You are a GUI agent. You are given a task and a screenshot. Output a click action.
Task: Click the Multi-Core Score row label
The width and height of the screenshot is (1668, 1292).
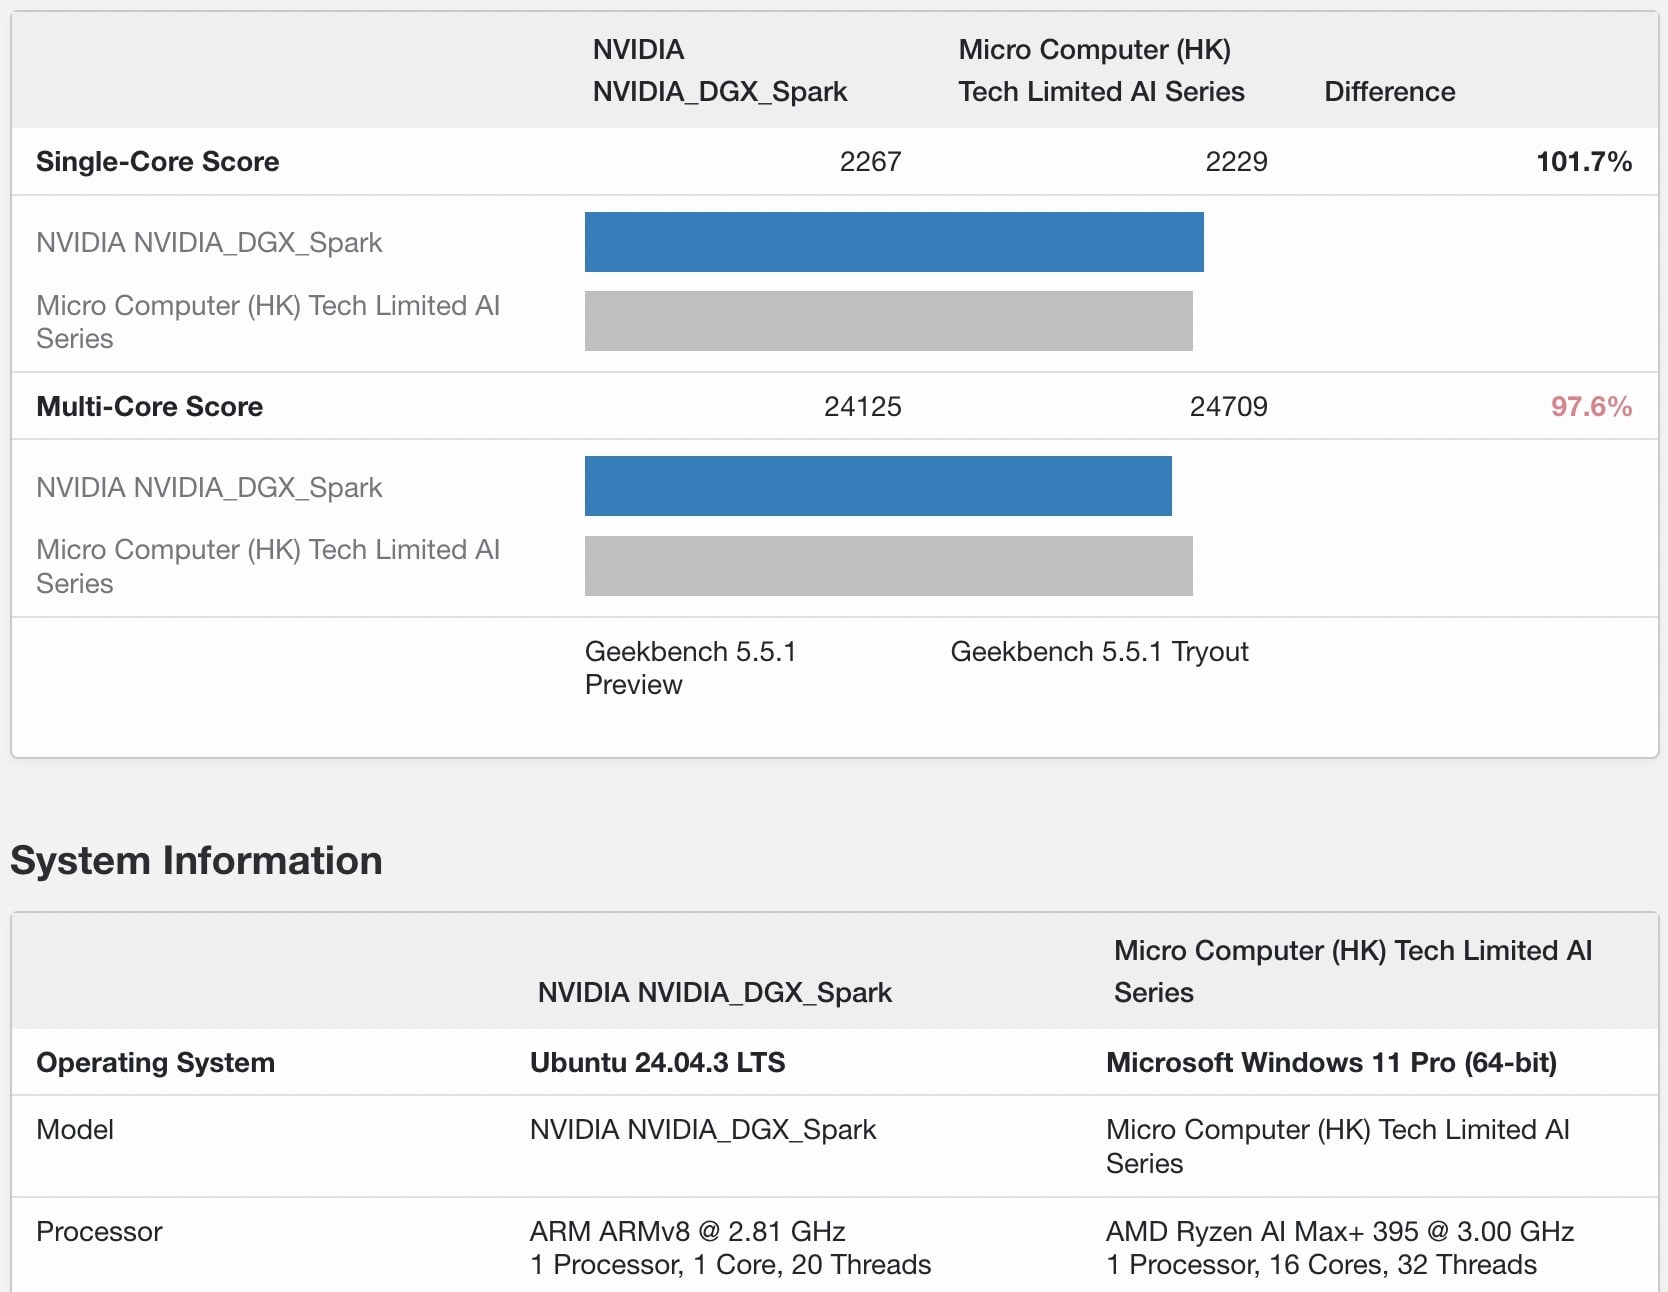point(149,406)
